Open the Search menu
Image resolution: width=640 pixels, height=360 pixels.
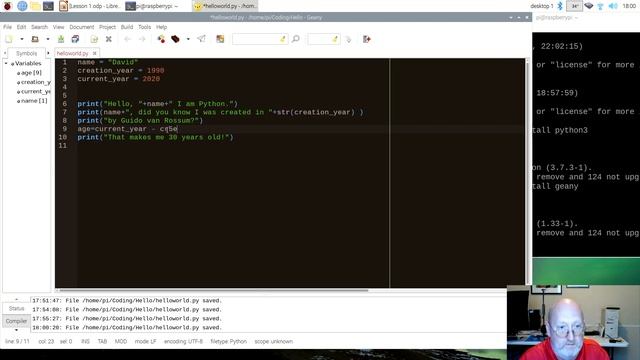[x=40, y=27]
